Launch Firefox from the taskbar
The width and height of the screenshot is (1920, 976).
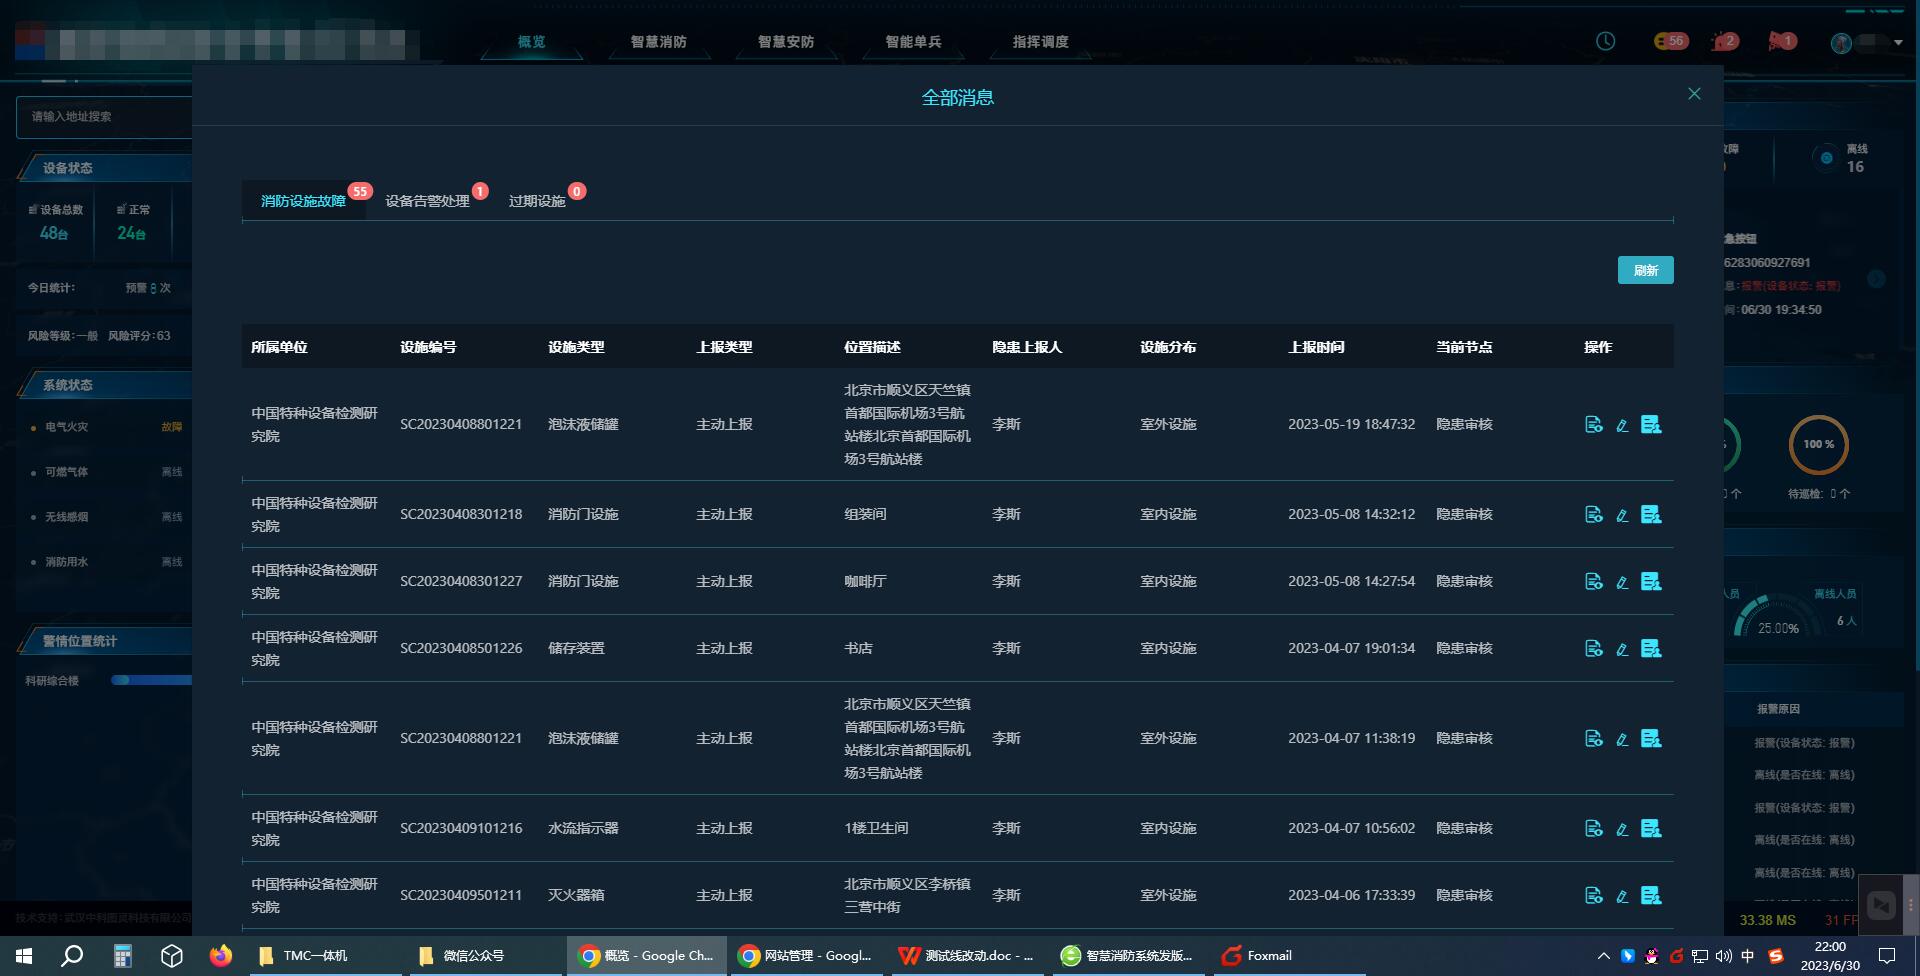click(x=220, y=956)
